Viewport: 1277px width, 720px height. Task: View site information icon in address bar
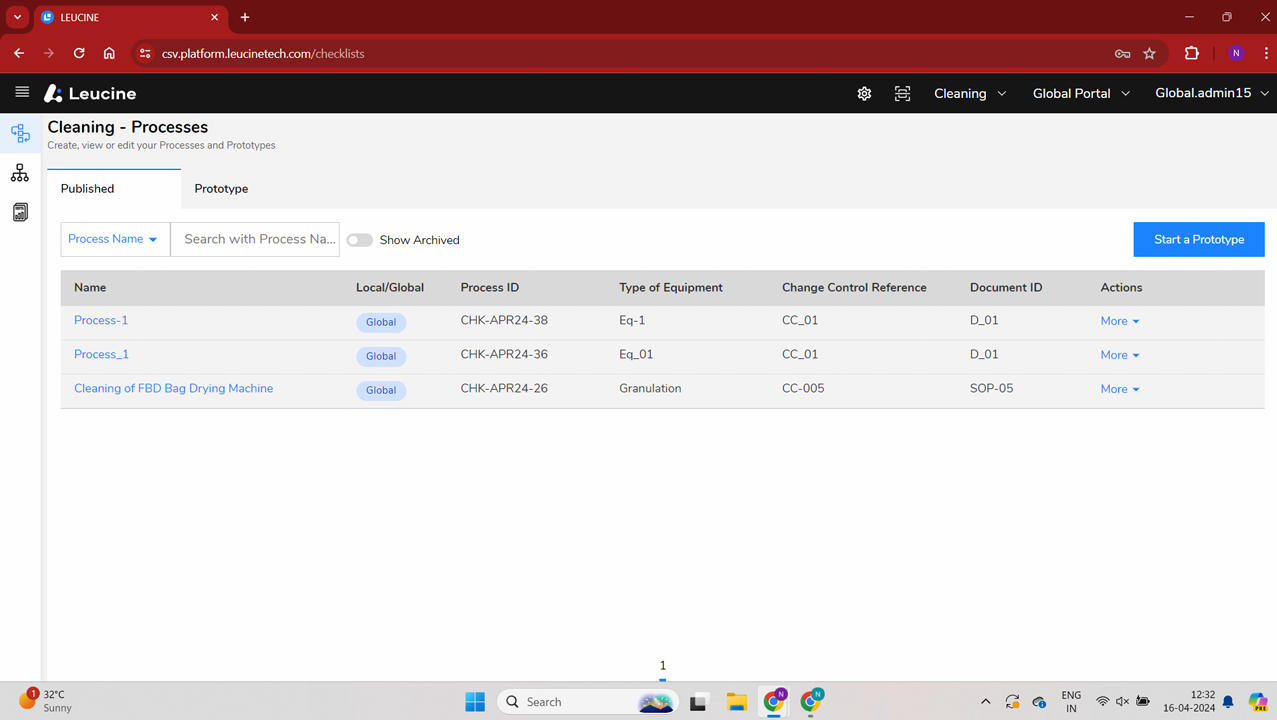(145, 54)
